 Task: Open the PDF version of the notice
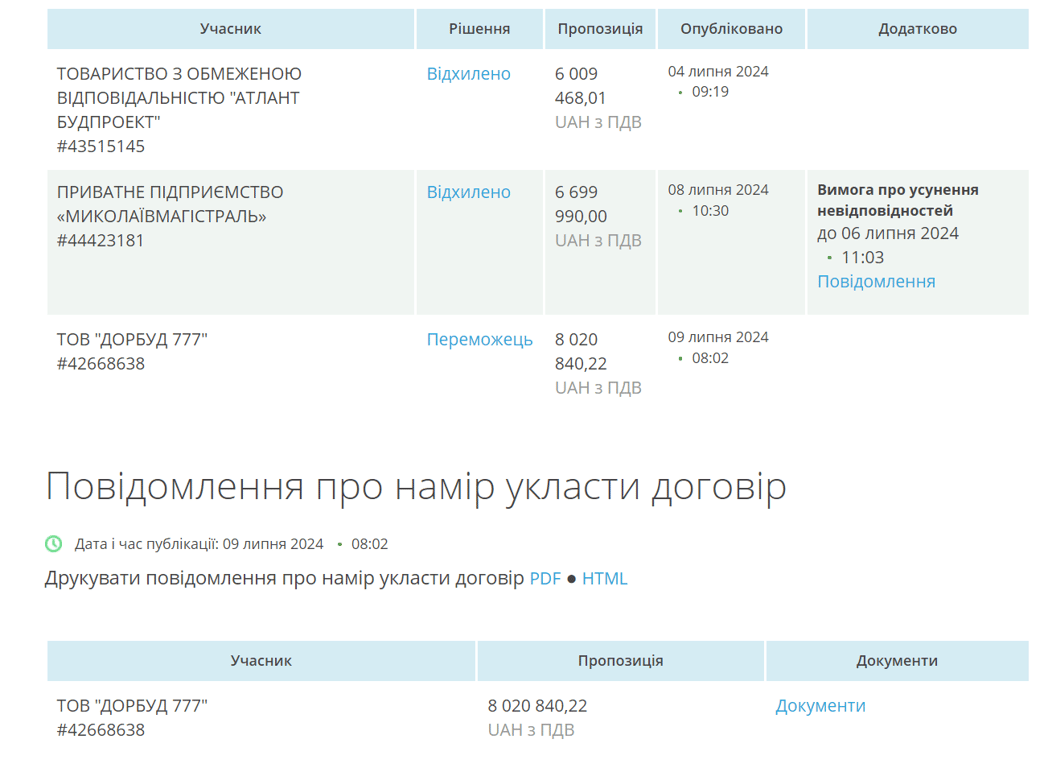pyautogui.click(x=546, y=578)
